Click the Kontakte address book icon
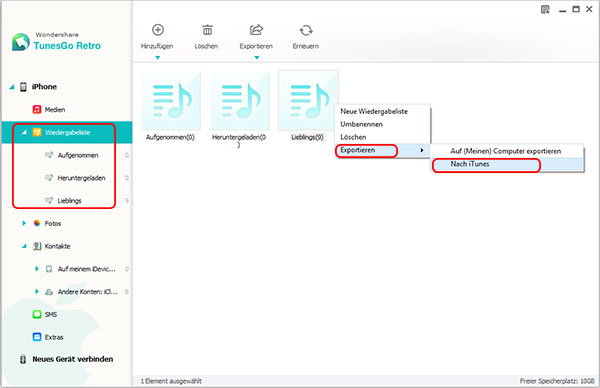 tap(37, 246)
